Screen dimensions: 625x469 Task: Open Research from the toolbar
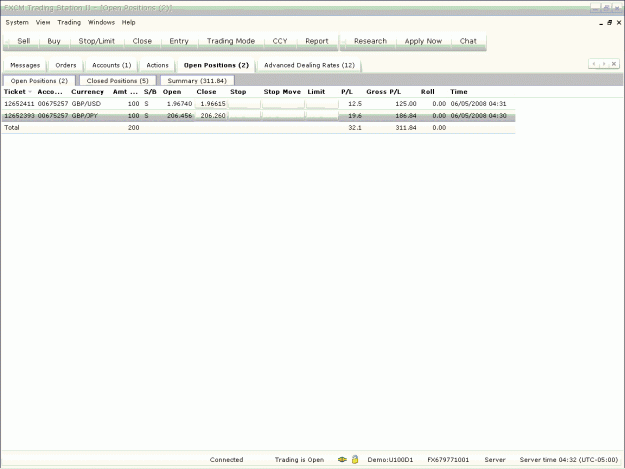tap(370, 41)
